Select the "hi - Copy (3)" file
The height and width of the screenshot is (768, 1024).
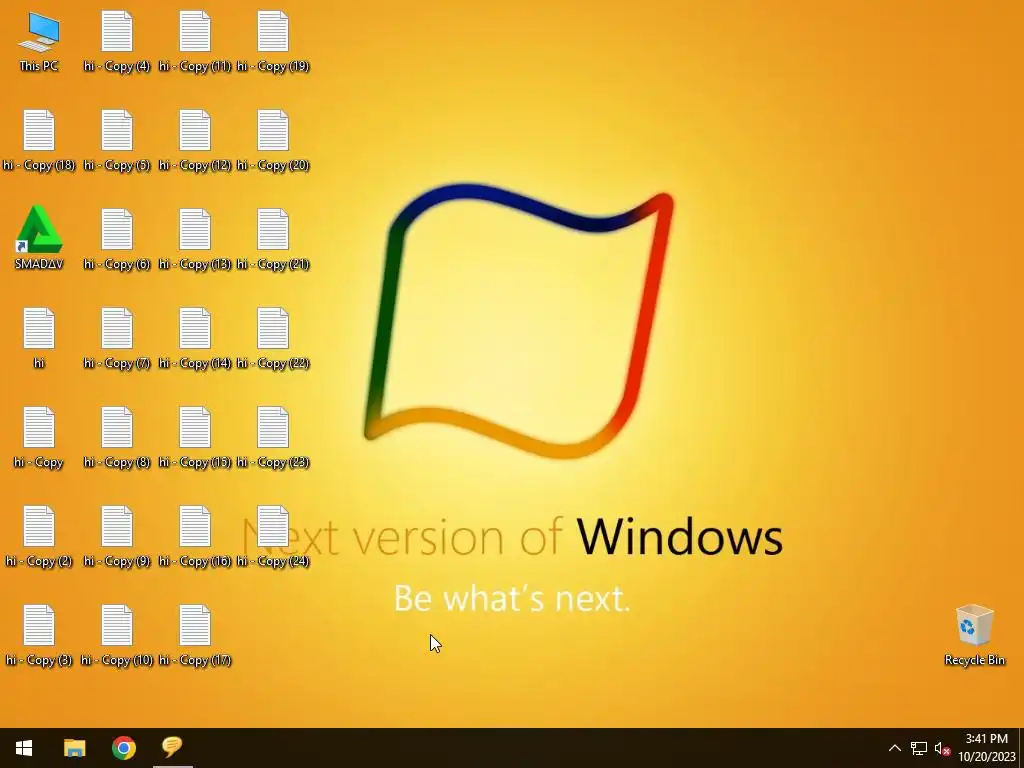pos(39,636)
